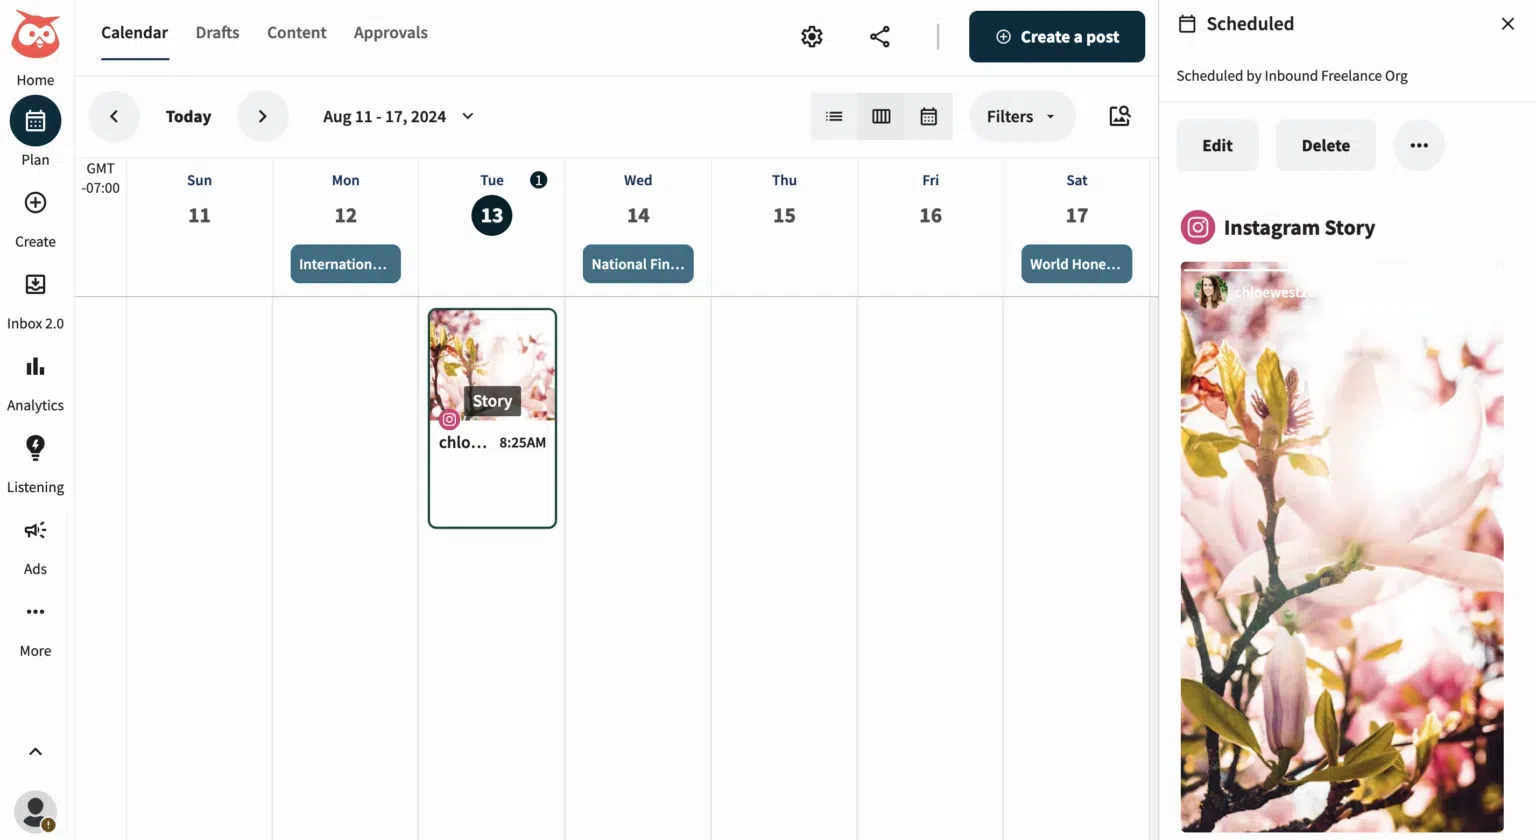Switch to the Approvals tab
Viewport: 1536px width, 840px height.
(390, 32)
